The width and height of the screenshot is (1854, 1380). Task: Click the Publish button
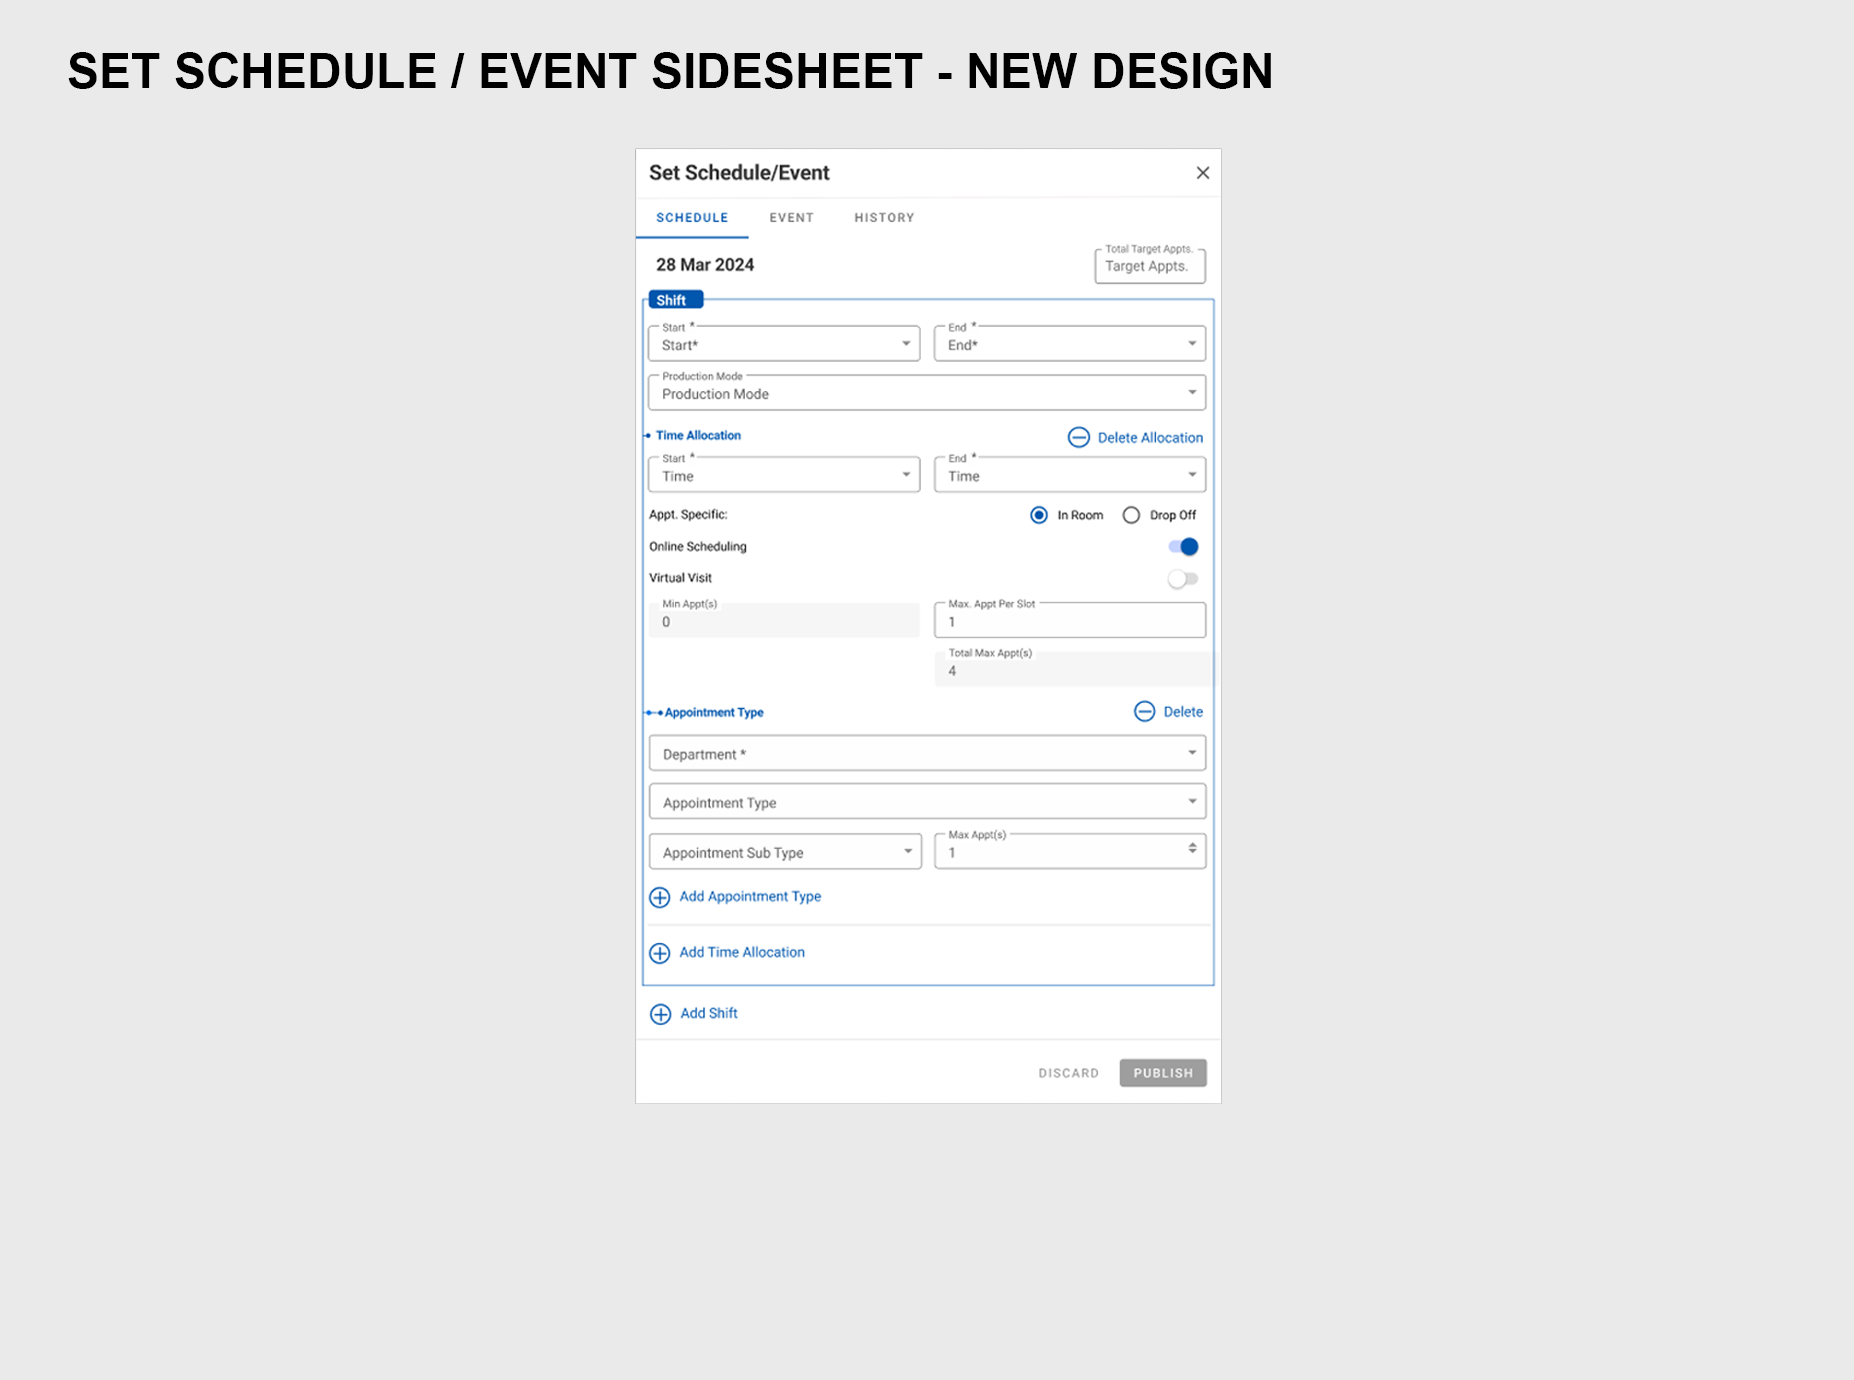tap(1163, 1073)
